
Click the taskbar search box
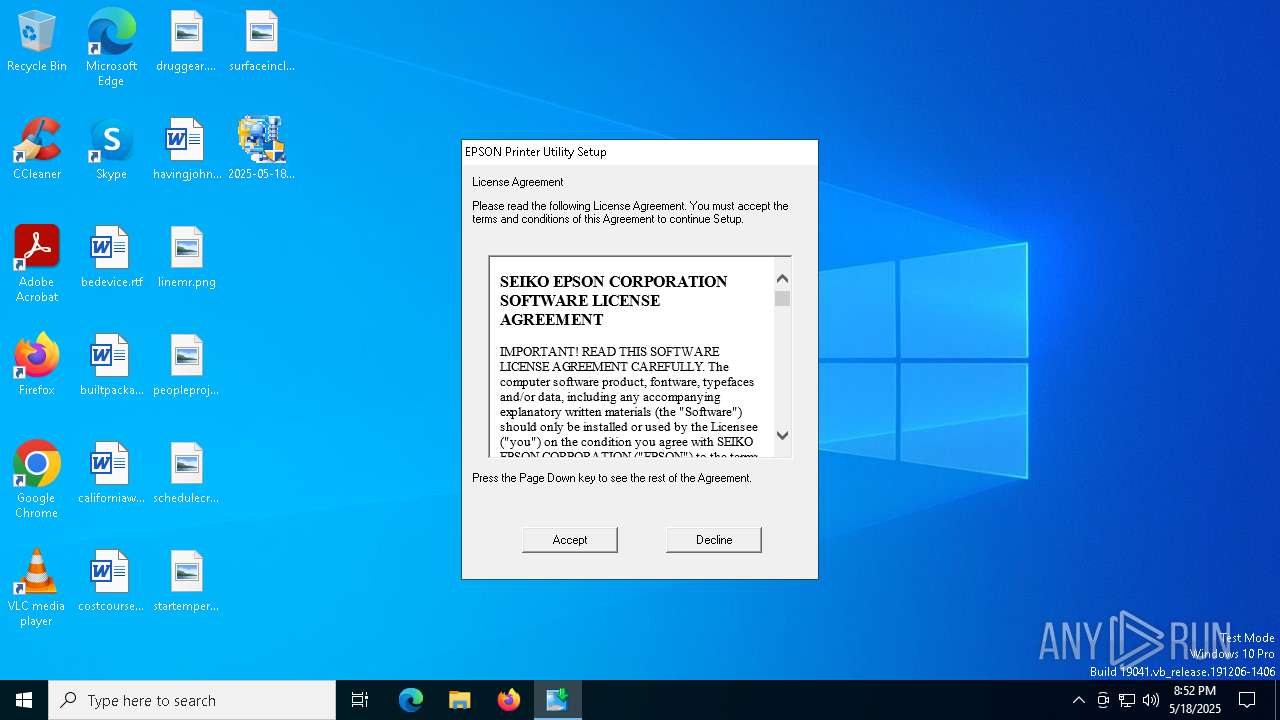192,700
